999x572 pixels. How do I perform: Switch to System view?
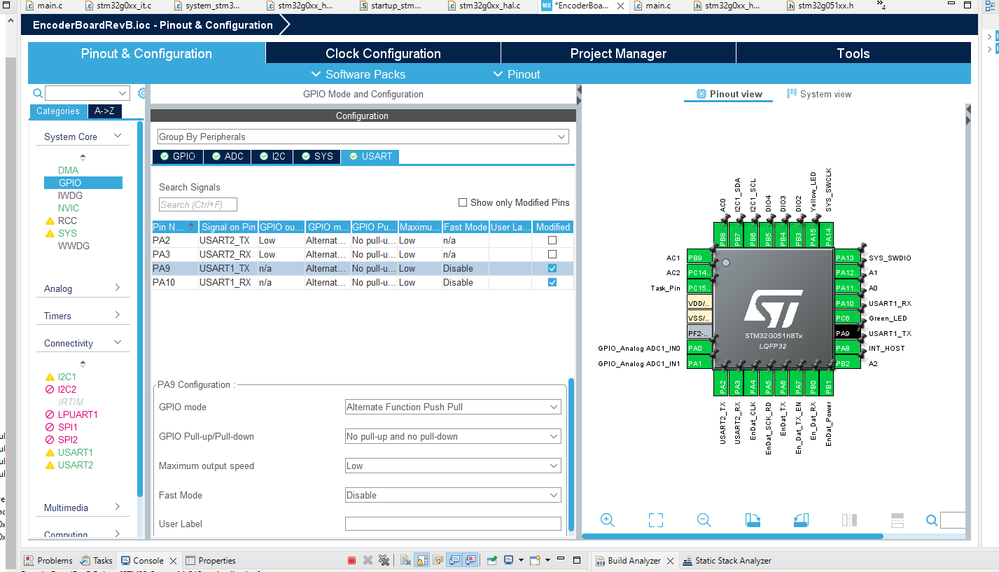pos(819,94)
